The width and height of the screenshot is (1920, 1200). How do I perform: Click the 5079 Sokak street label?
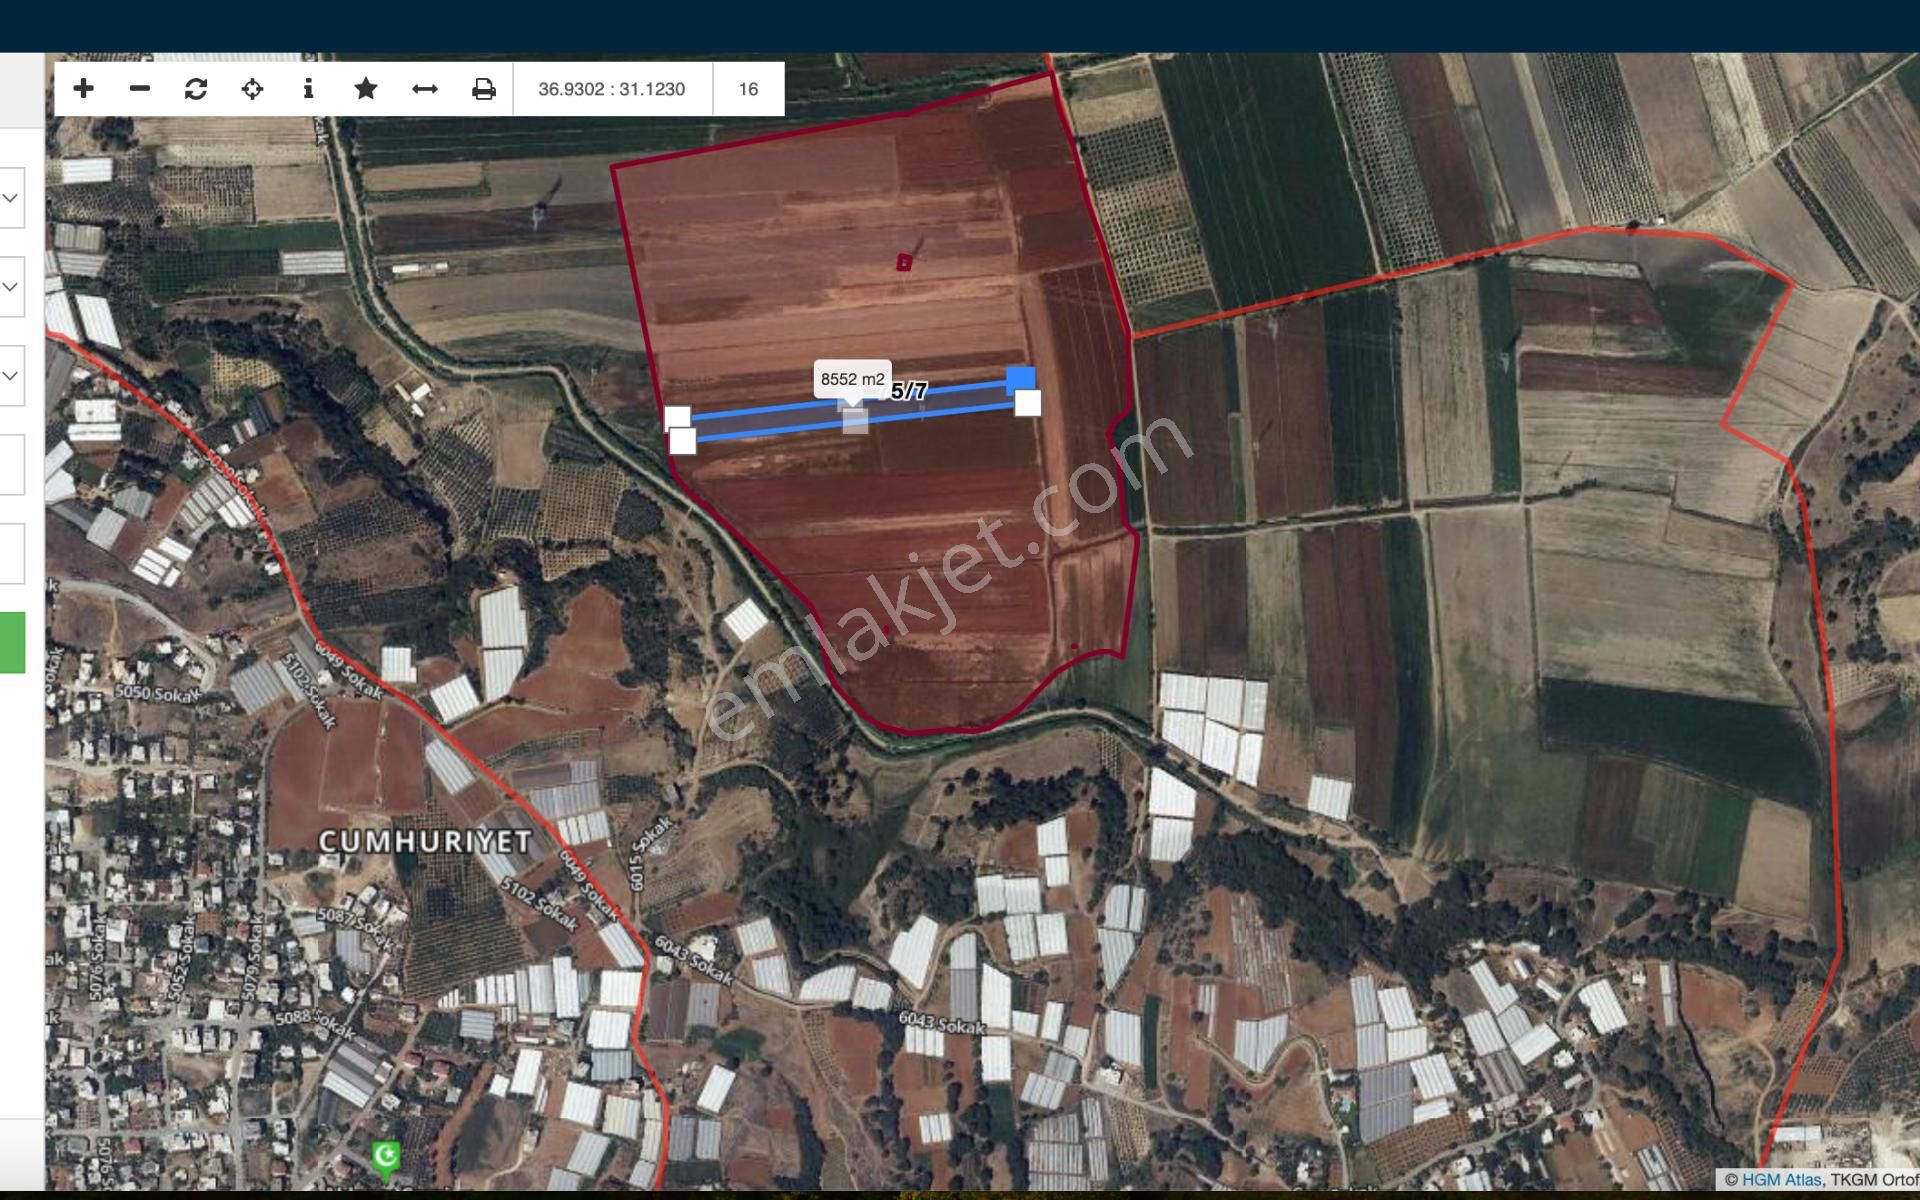pyautogui.click(x=252, y=960)
